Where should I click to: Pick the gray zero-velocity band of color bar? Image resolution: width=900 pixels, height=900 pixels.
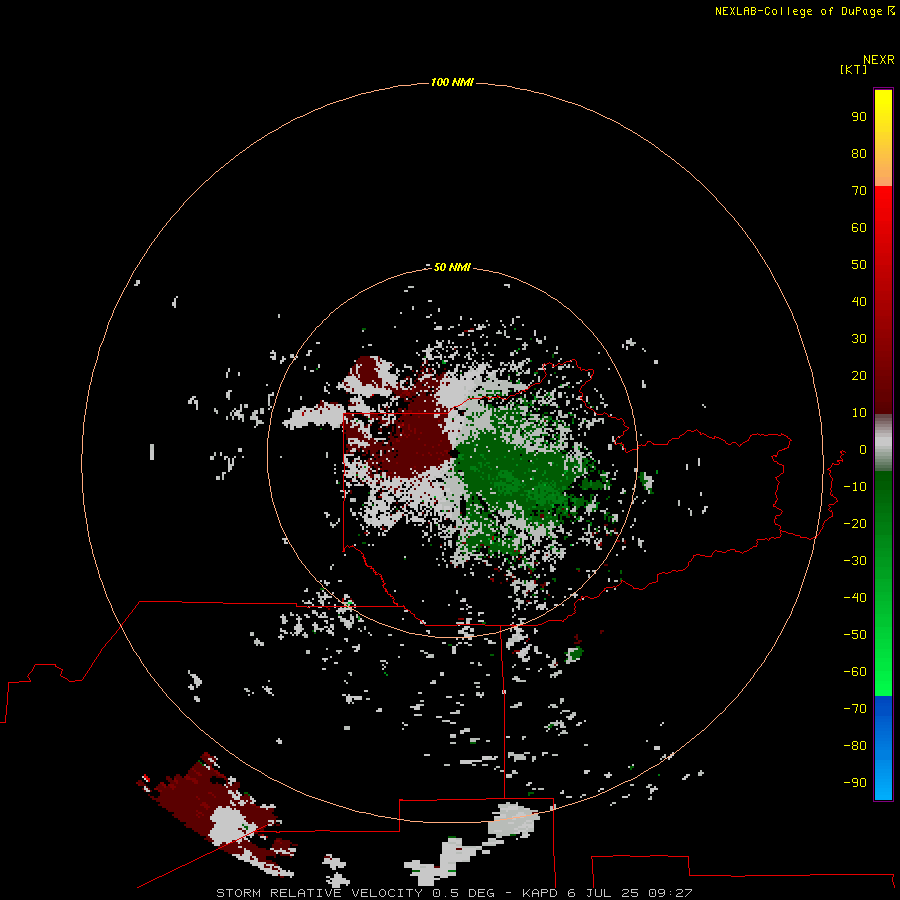tap(883, 443)
